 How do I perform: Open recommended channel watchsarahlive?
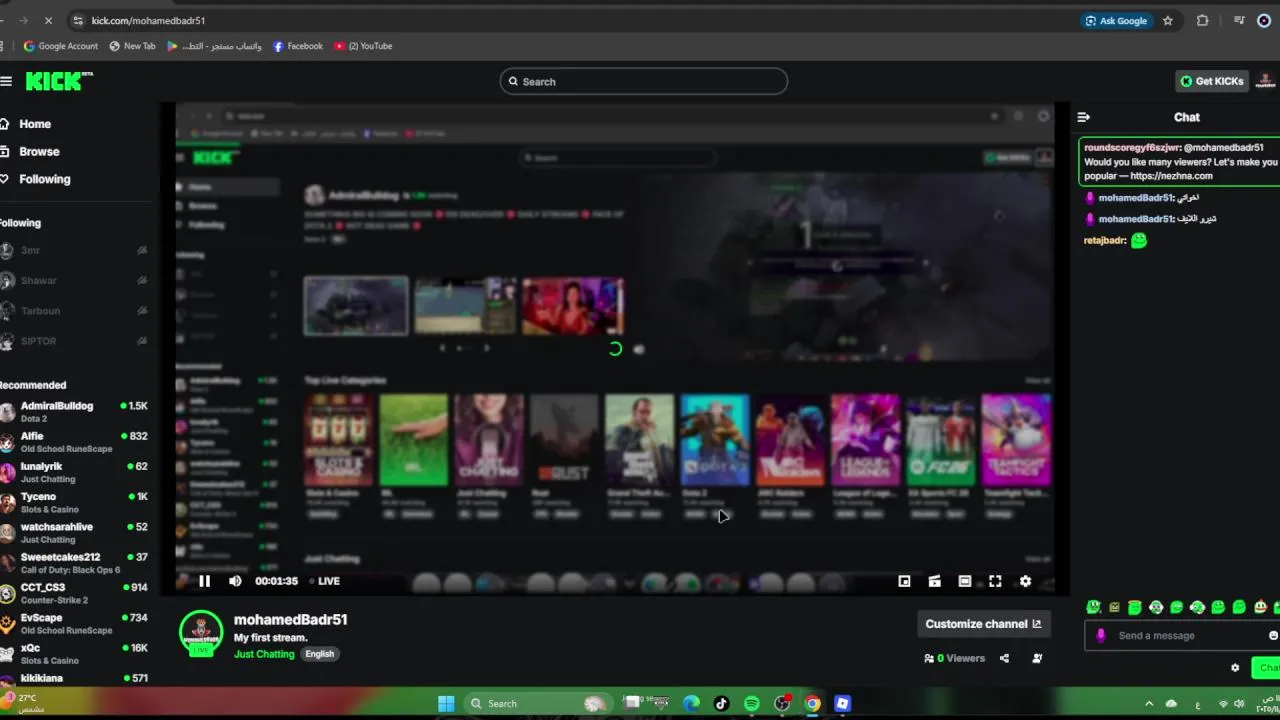tap(75, 533)
